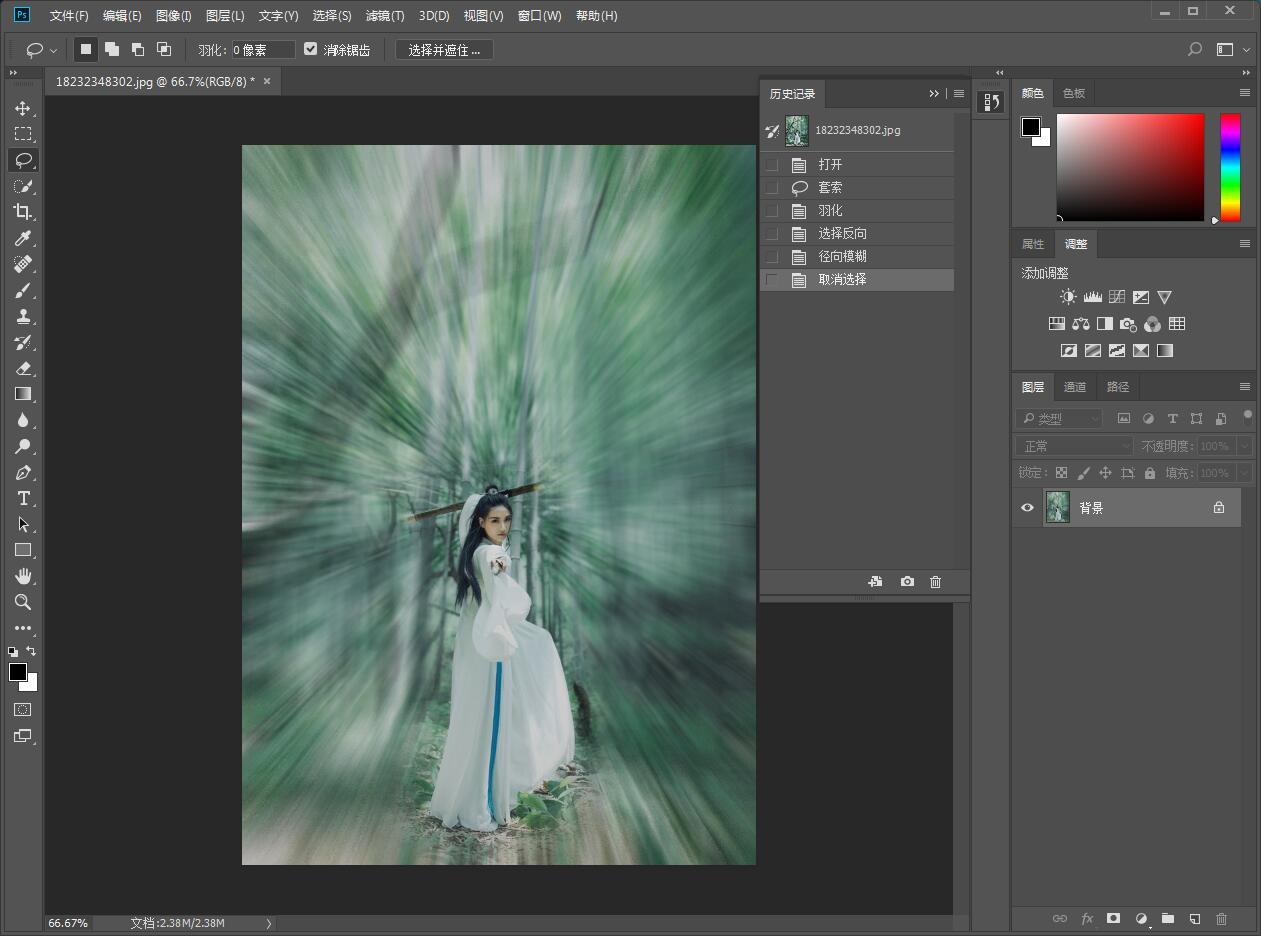Image resolution: width=1261 pixels, height=936 pixels.
Task: Set history brush source at 选择反向 step
Action: [771, 233]
